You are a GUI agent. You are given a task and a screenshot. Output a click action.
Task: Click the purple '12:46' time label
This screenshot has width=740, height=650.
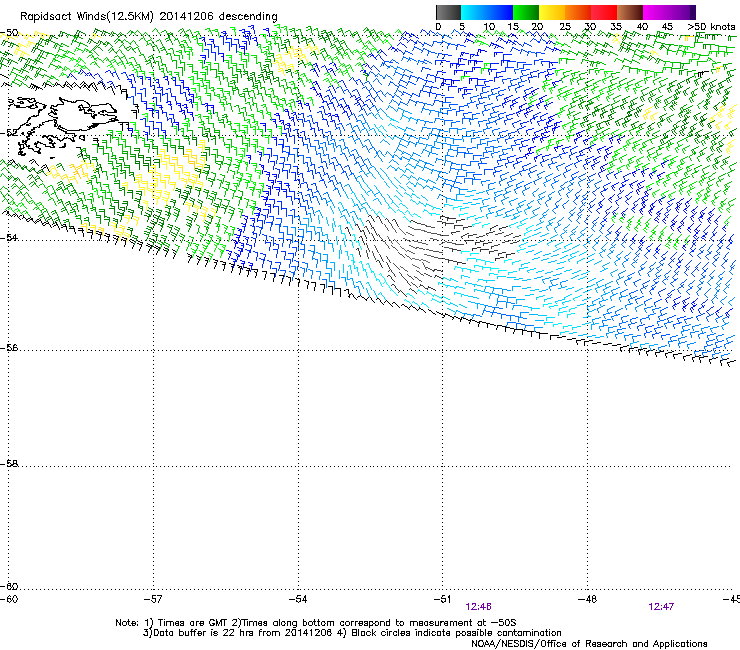(x=478, y=607)
